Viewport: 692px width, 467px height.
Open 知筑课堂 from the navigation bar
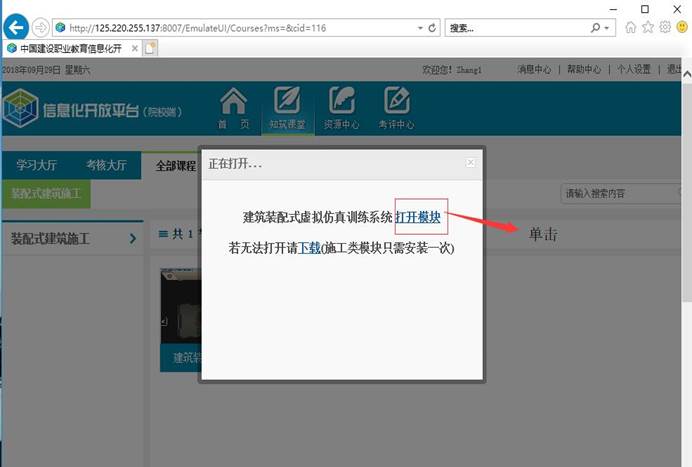tap(286, 108)
